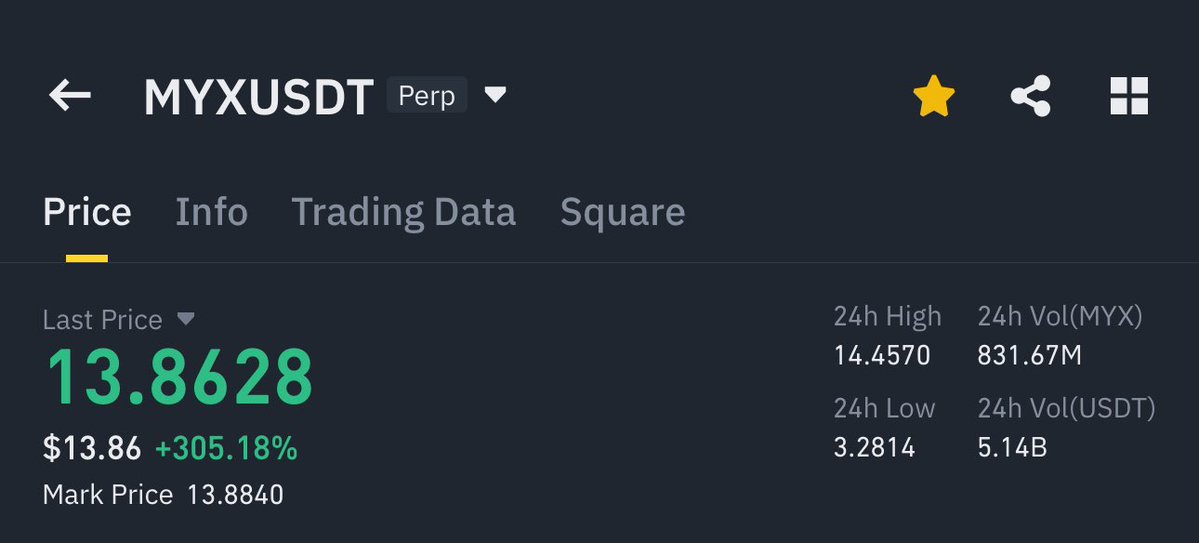Switch to the Info tab
The image size is (1199, 543).
212,212
